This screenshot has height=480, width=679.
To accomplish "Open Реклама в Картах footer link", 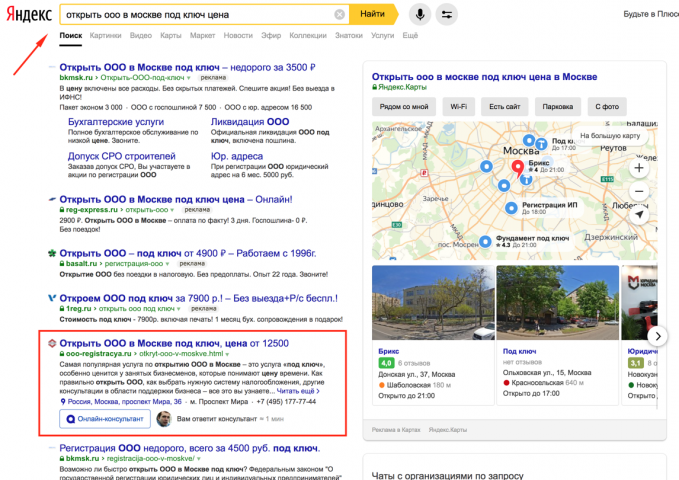I will point(396,430).
